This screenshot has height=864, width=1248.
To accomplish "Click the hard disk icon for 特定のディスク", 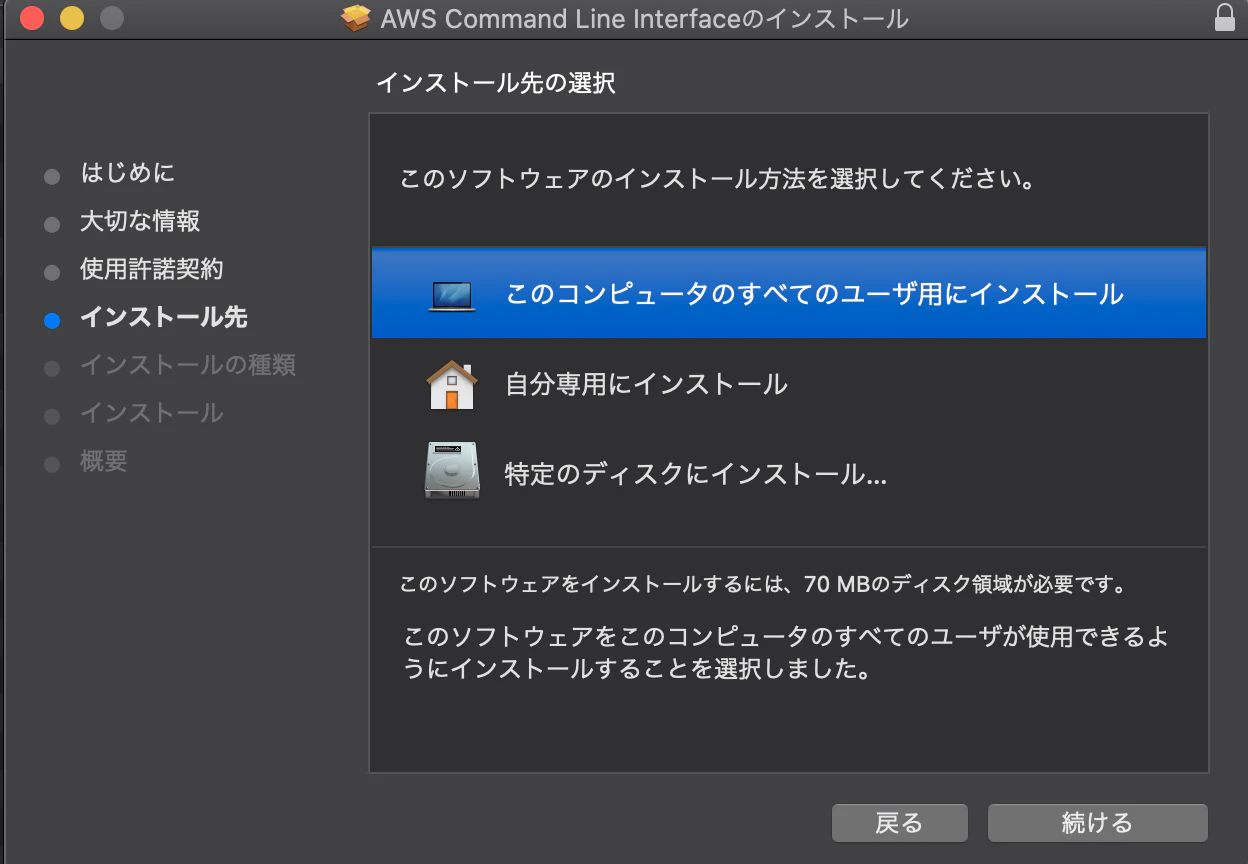I will click(x=452, y=472).
